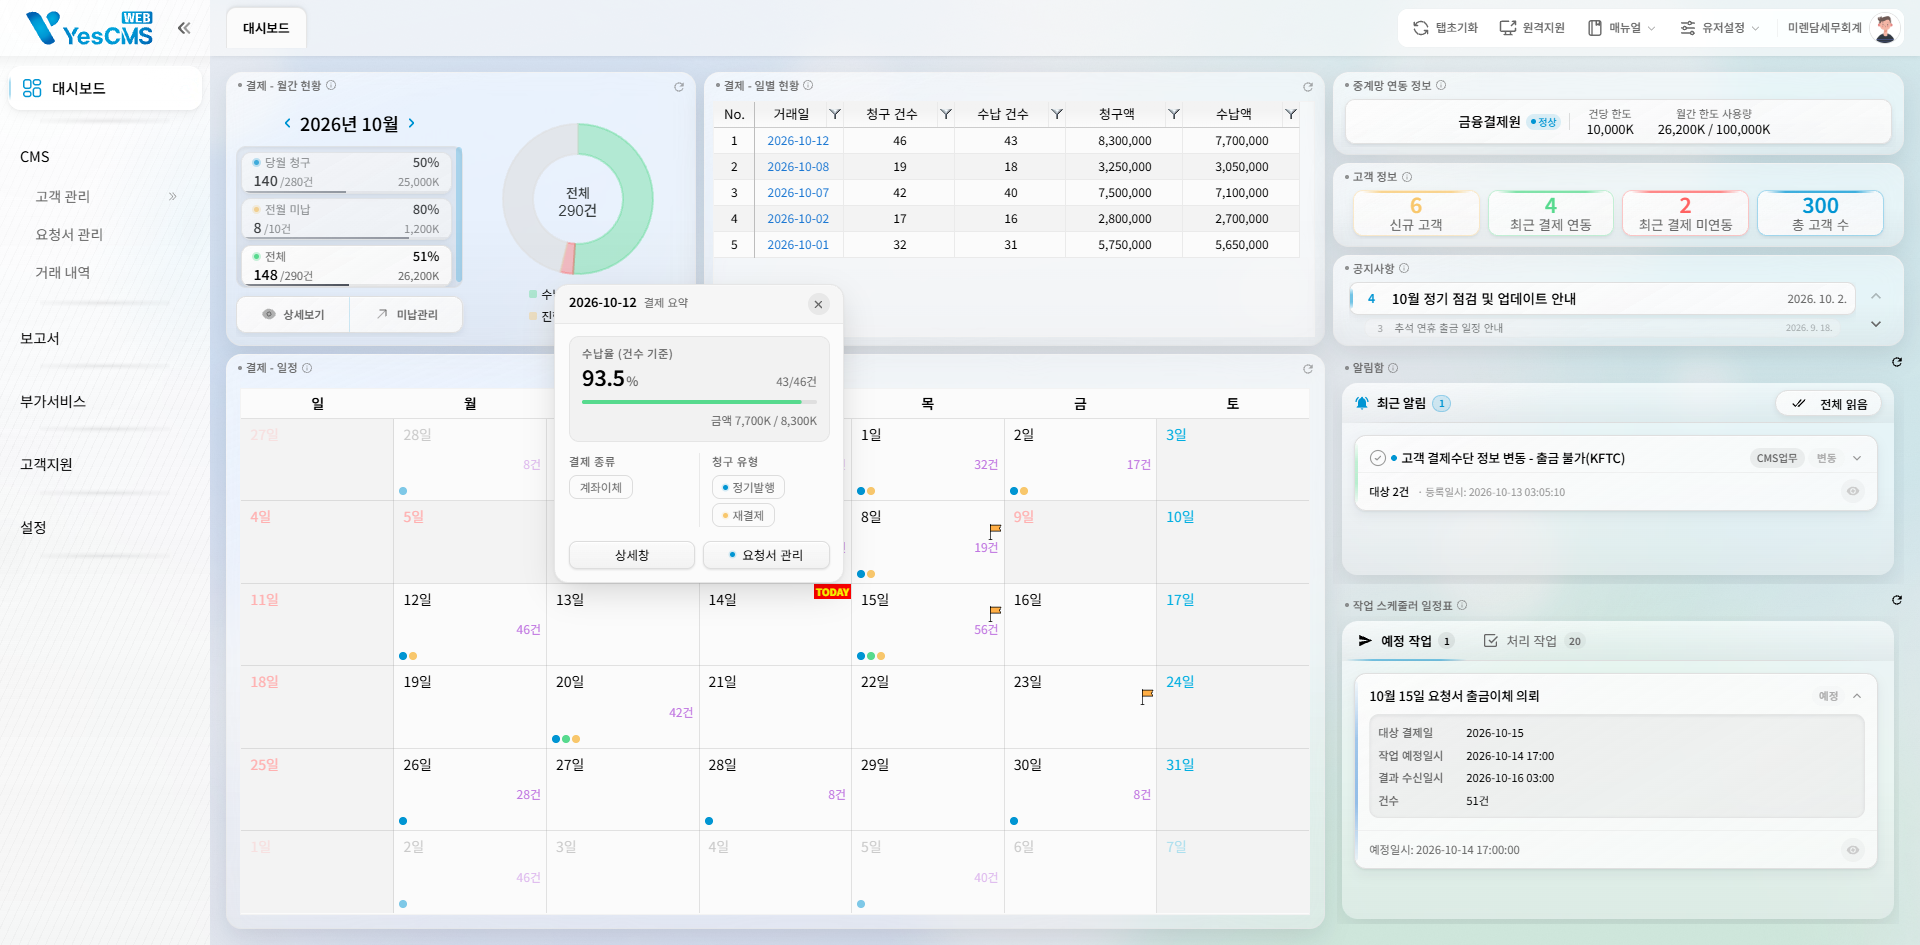Show previous notice with the up chevron

(1876, 296)
